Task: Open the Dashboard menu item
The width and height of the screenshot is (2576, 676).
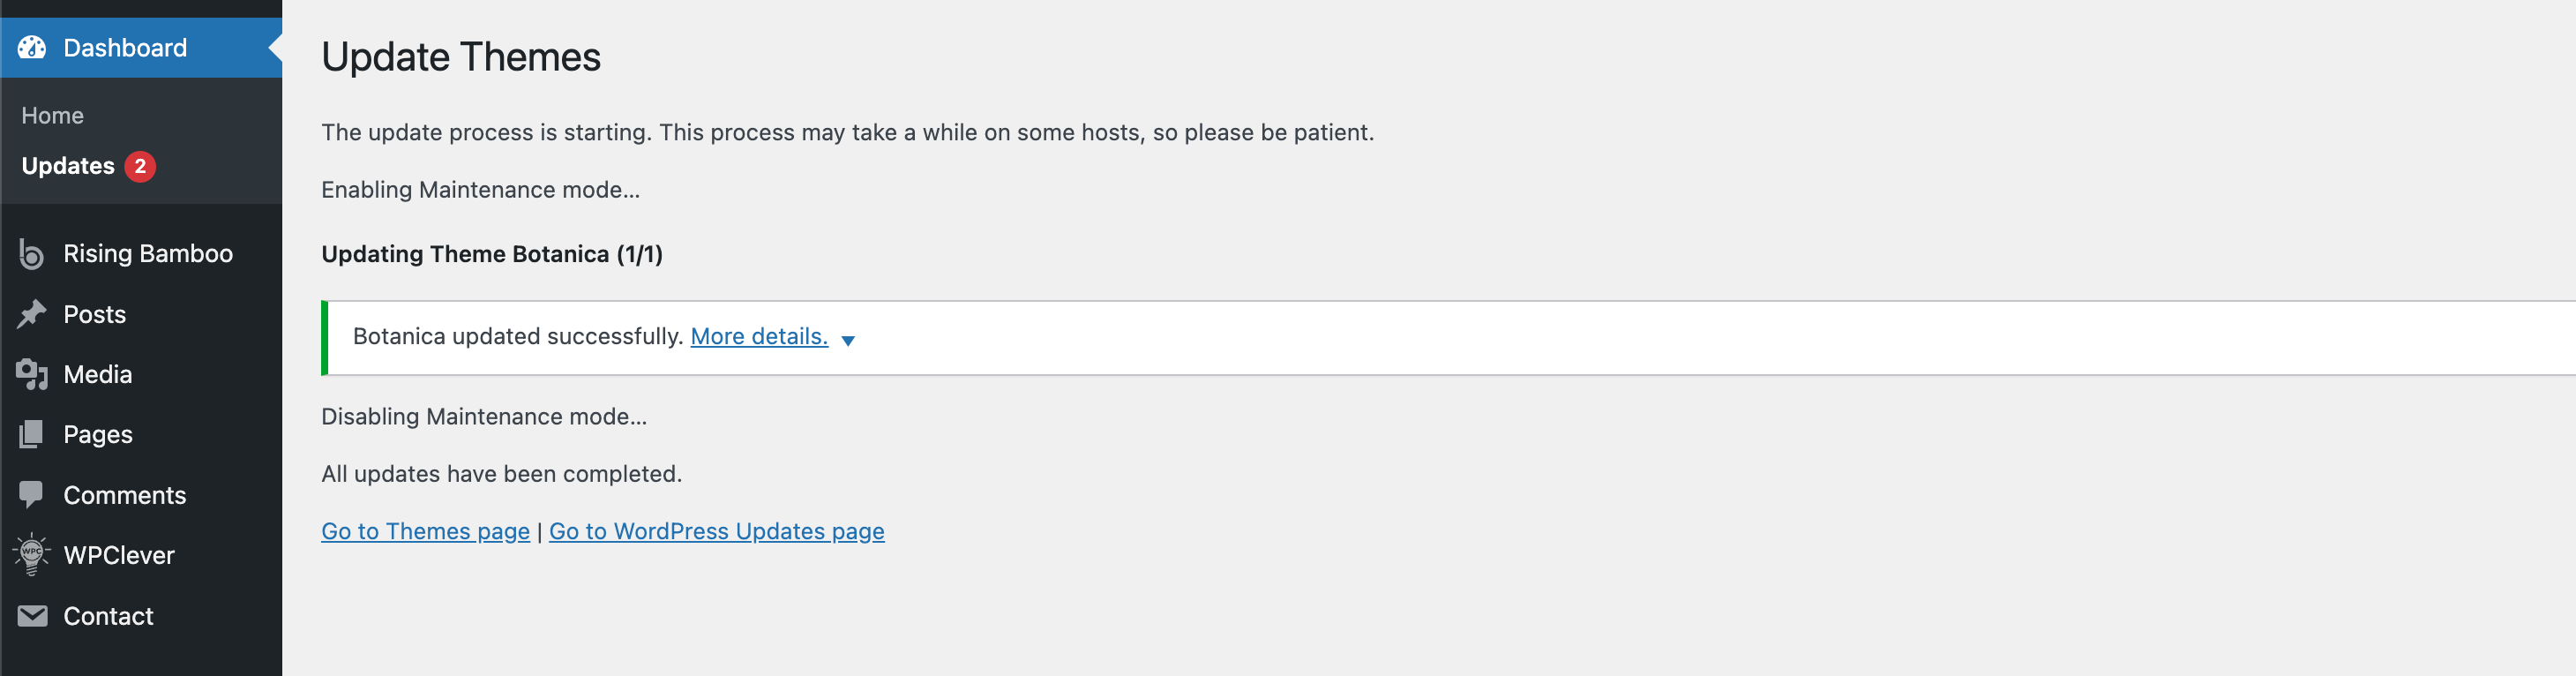Action: pyautogui.click(x=125, y=48)
